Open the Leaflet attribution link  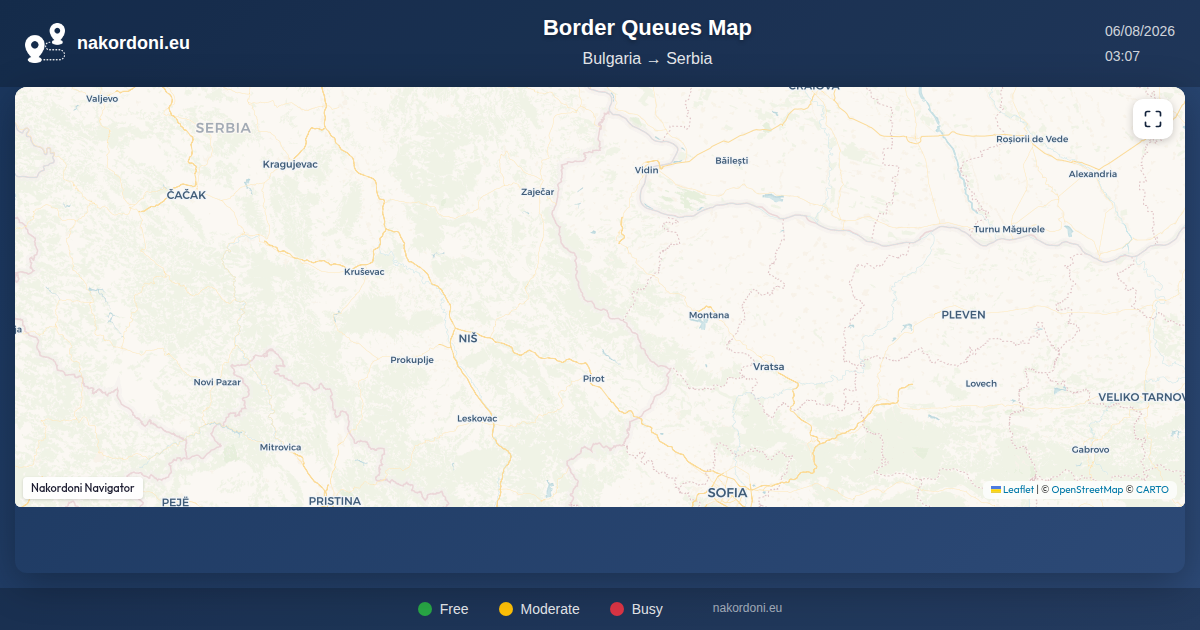pyautogui.click(x=1012, y=490)
